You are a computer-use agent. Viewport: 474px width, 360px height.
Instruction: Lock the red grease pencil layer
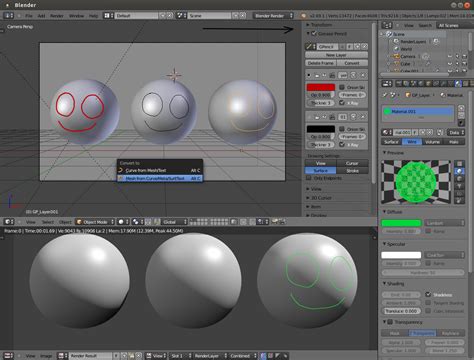[317, 75]
